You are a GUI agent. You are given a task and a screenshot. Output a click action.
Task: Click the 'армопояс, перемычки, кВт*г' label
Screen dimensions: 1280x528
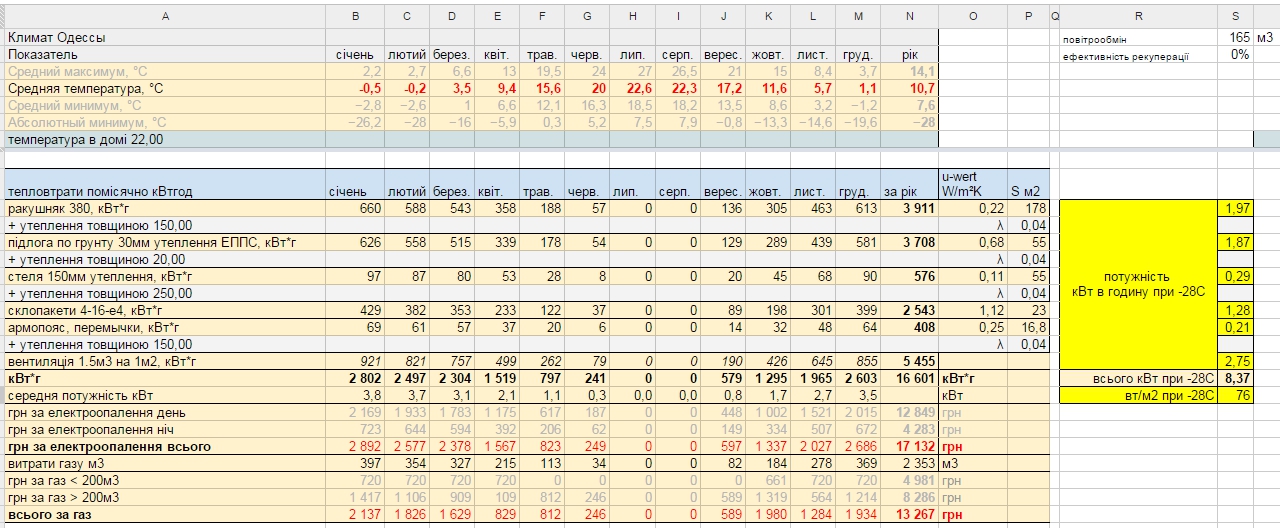166,327
